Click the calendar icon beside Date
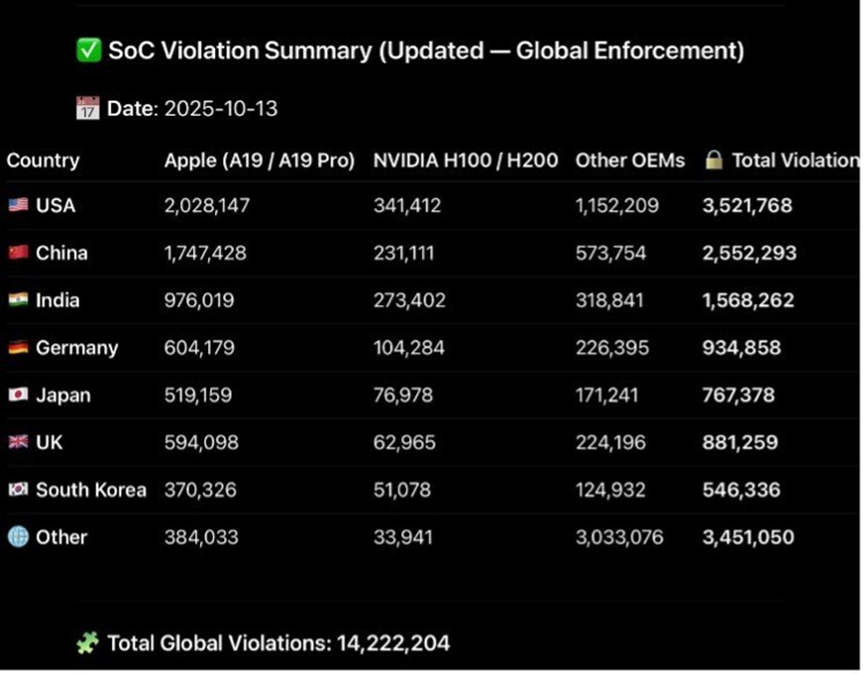 click(88, 109)
